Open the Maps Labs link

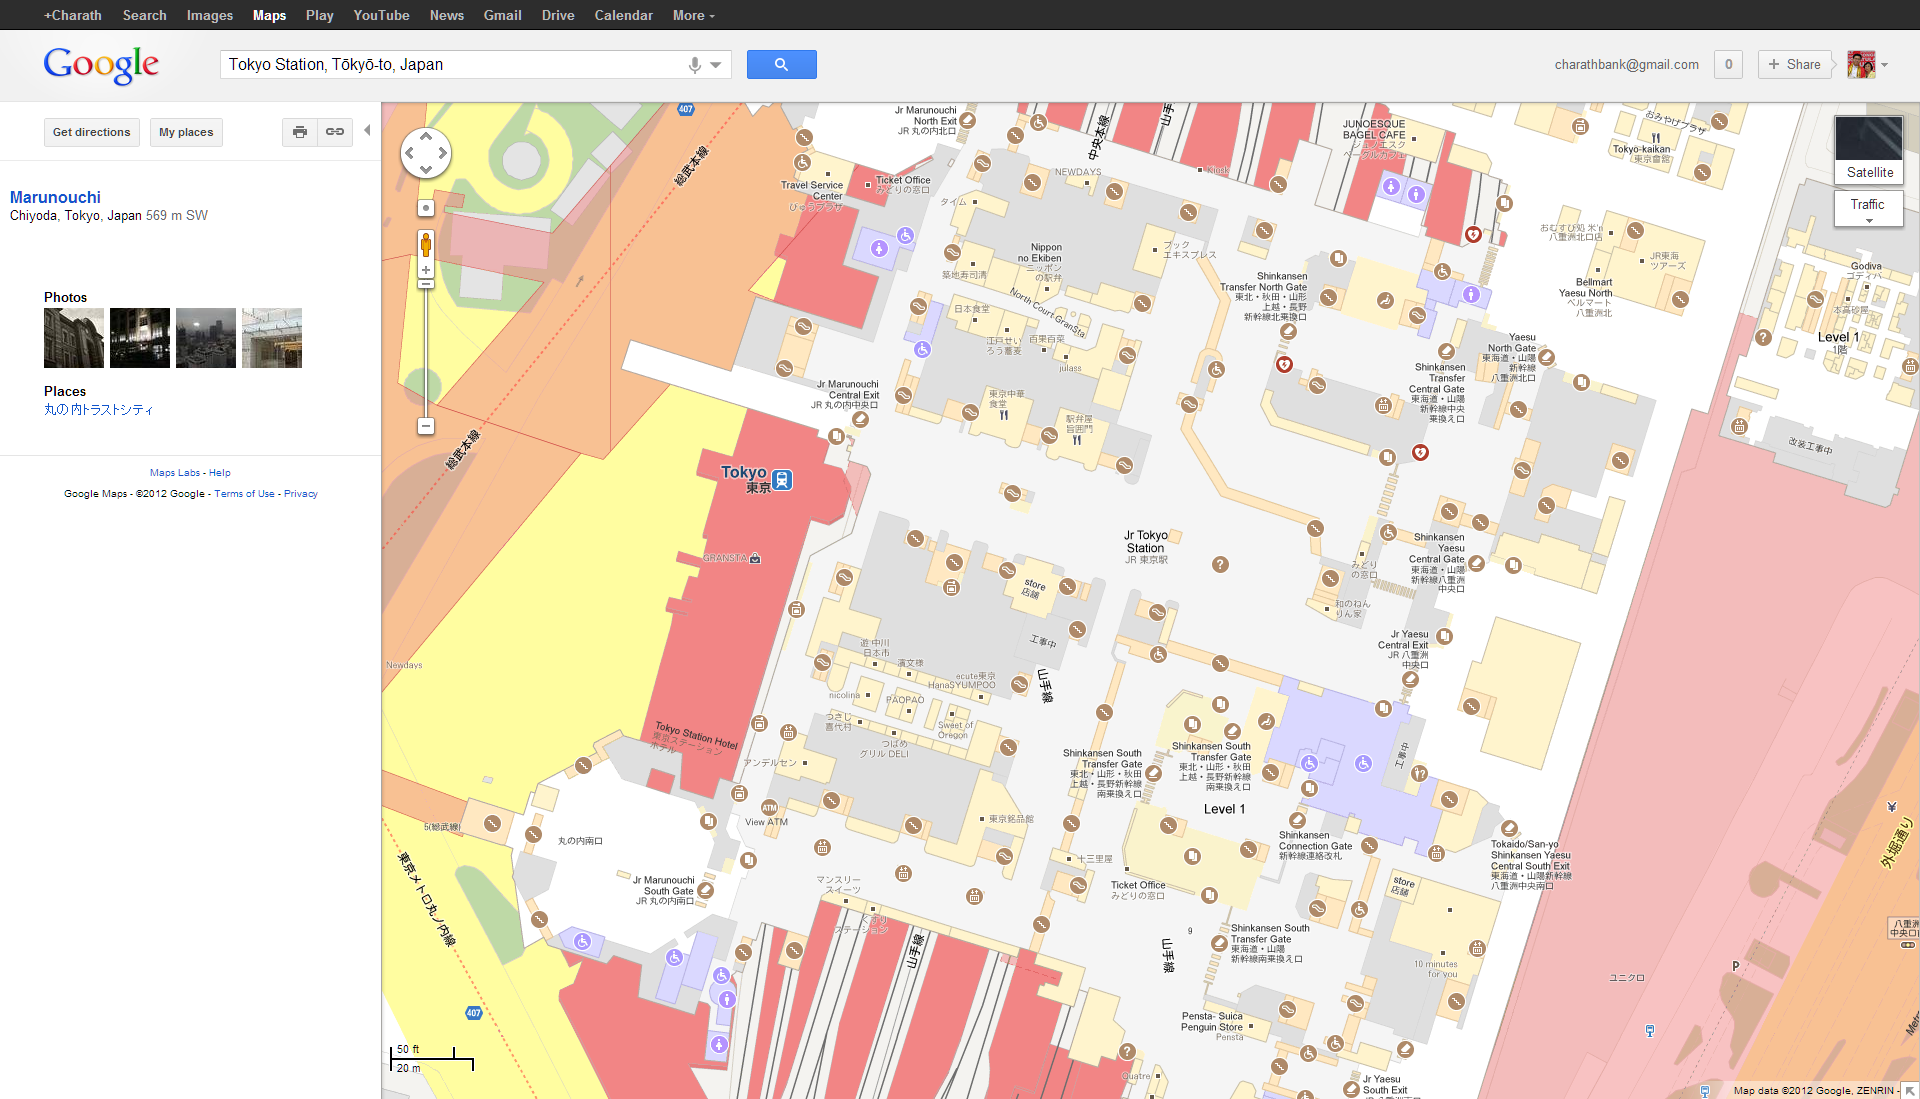[x=175, y=473]
